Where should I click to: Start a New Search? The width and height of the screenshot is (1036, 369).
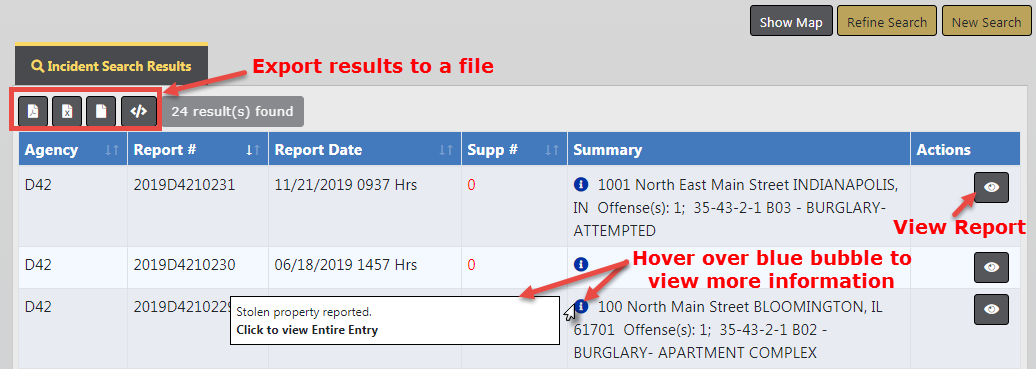[x=986, y=22]
